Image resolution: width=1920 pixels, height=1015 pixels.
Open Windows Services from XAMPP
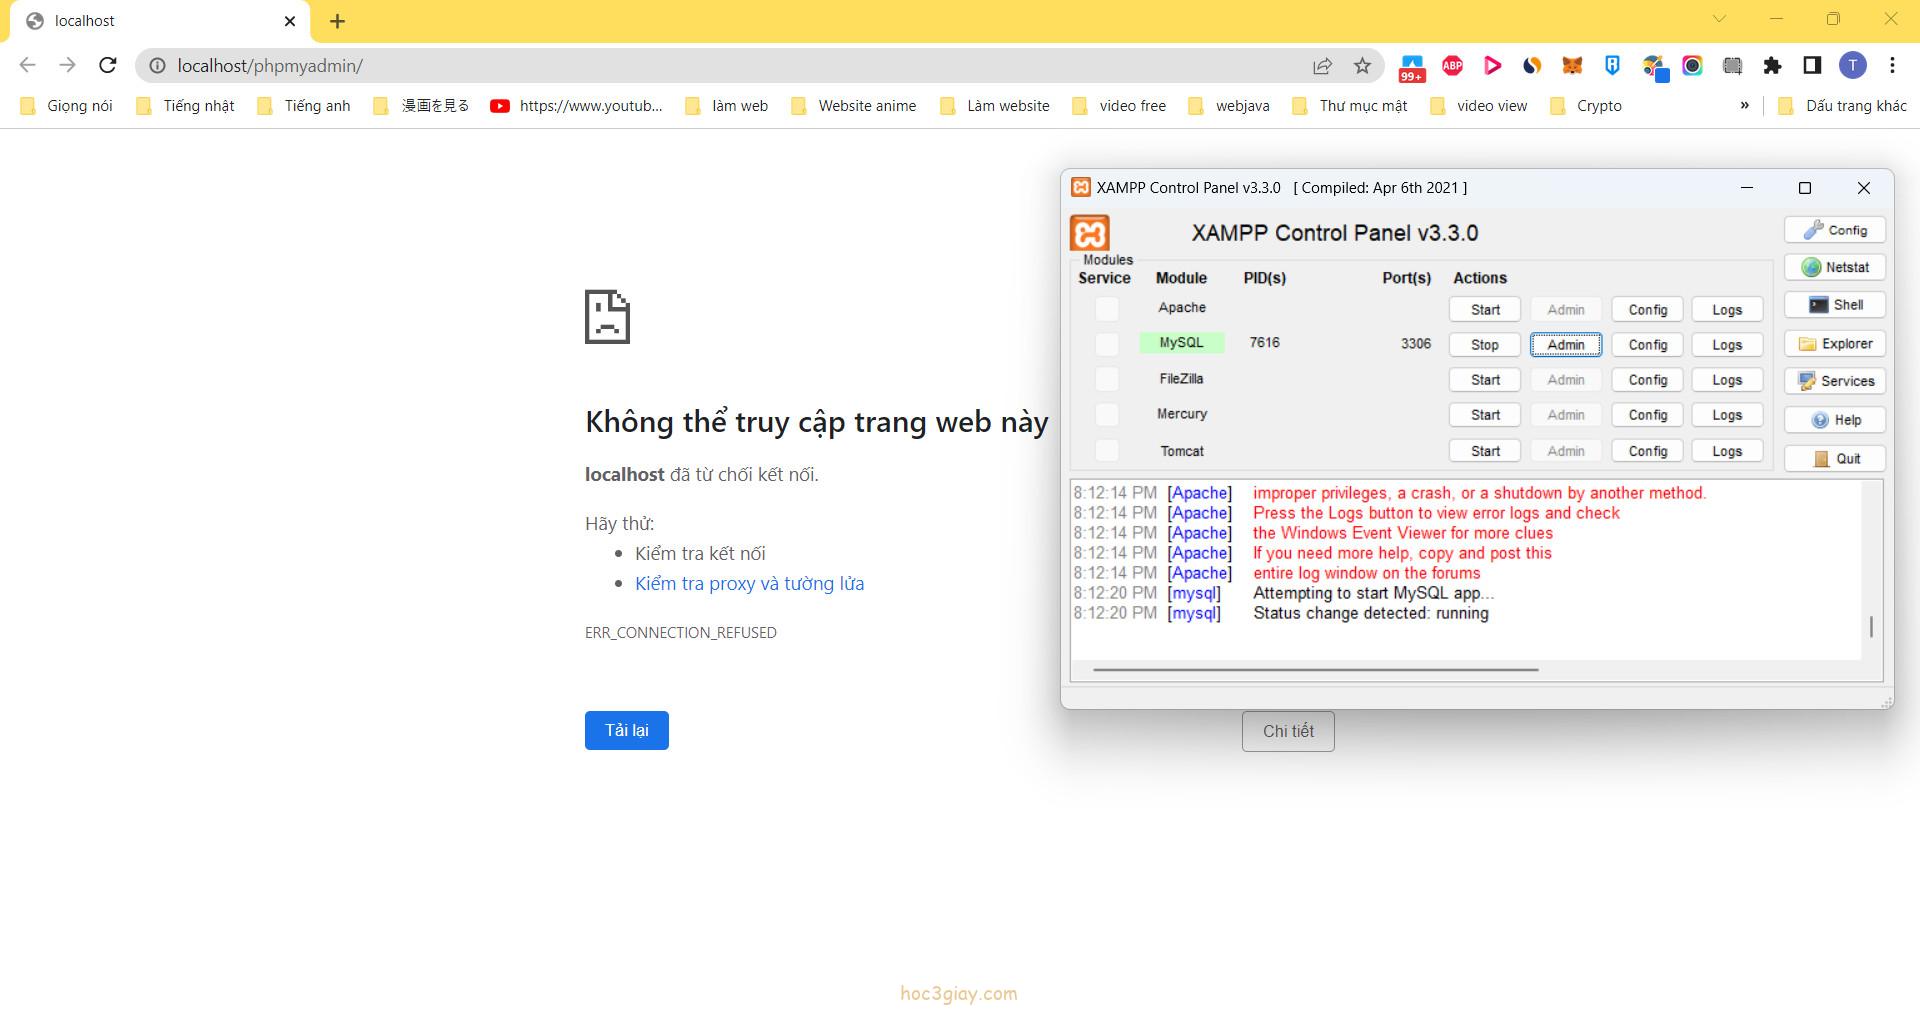coord(1835,381)
